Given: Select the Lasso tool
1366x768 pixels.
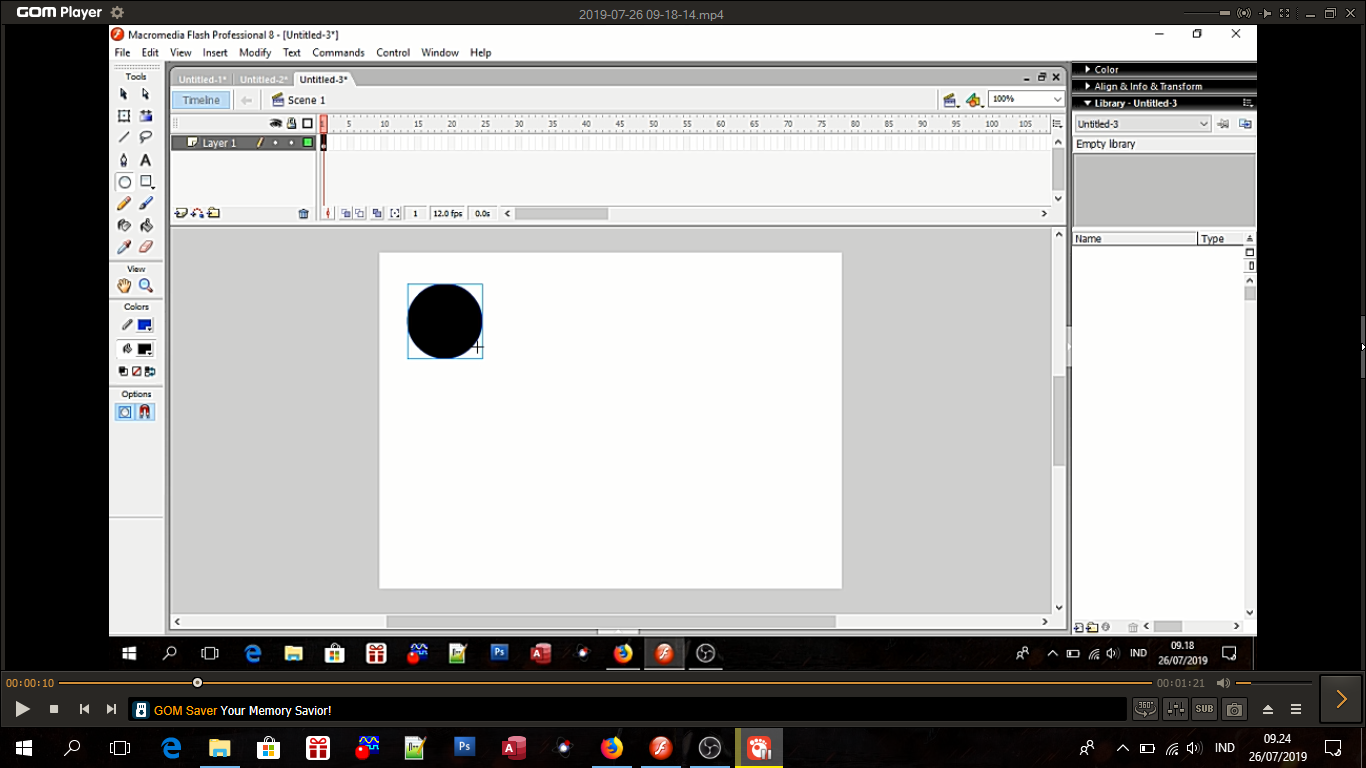Looking at the screenshot, I should click(146, 137).
